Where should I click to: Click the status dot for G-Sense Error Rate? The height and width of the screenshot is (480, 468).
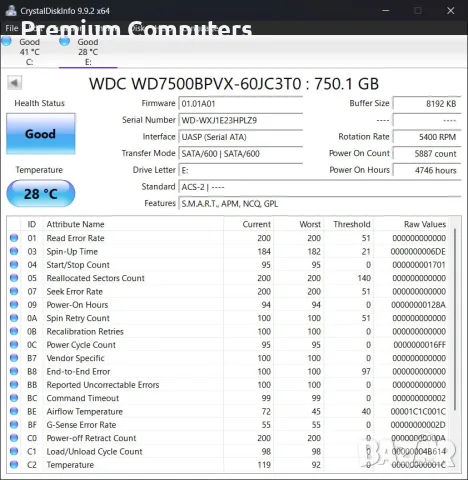(14, 424)
